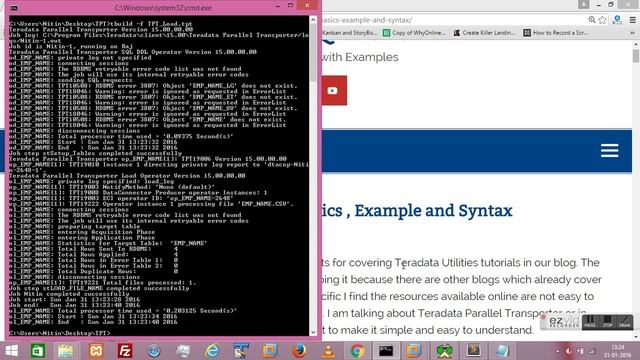Open Sublime Text from the taskbar

tap(473, 350)
